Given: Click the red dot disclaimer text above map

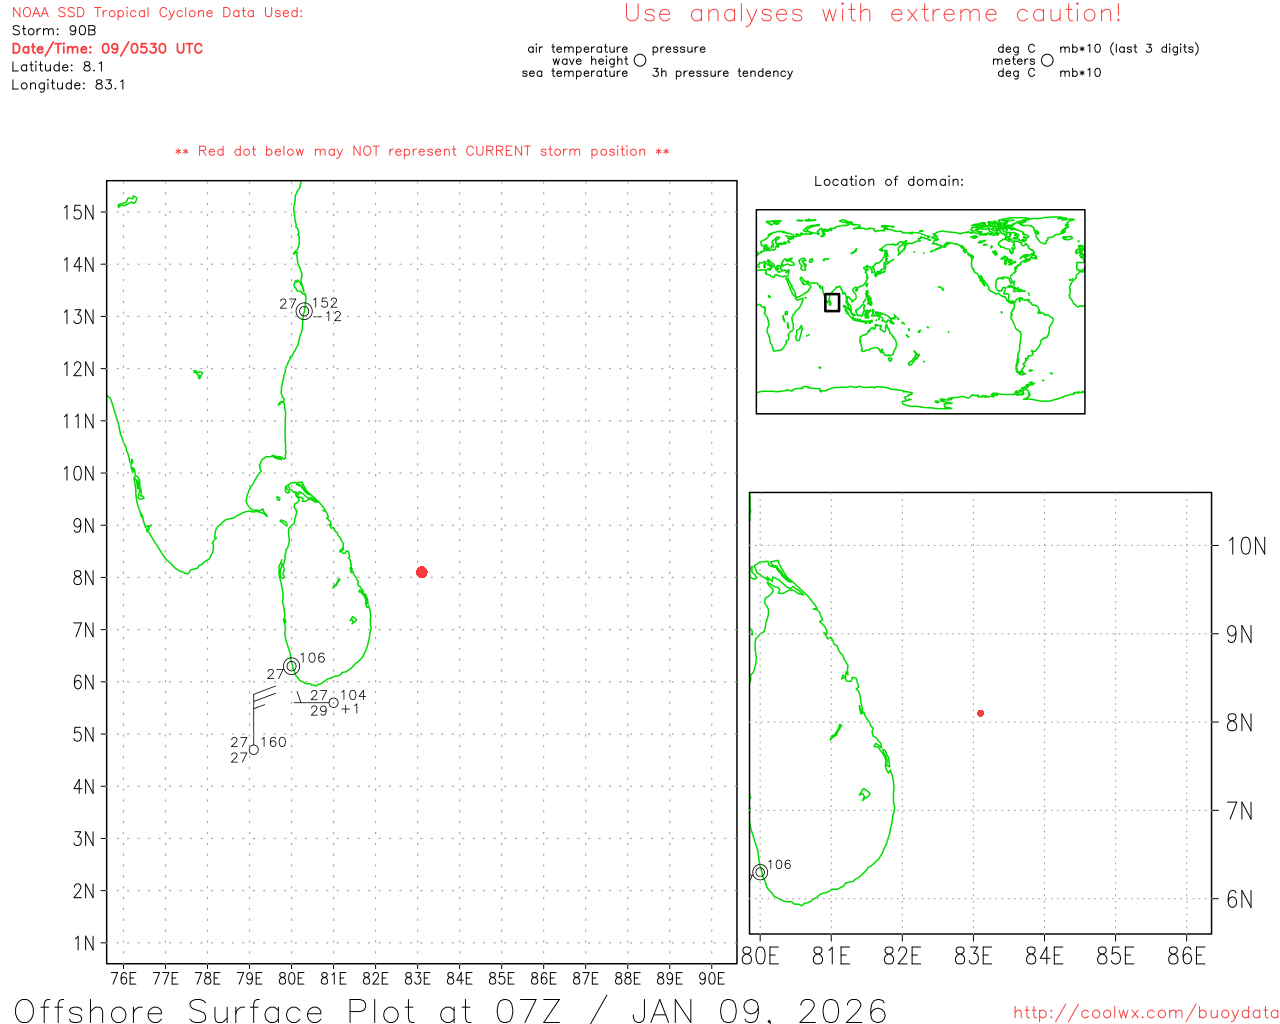Looking at the screenshot, I should pyautogui.click(x=422, y=151).
